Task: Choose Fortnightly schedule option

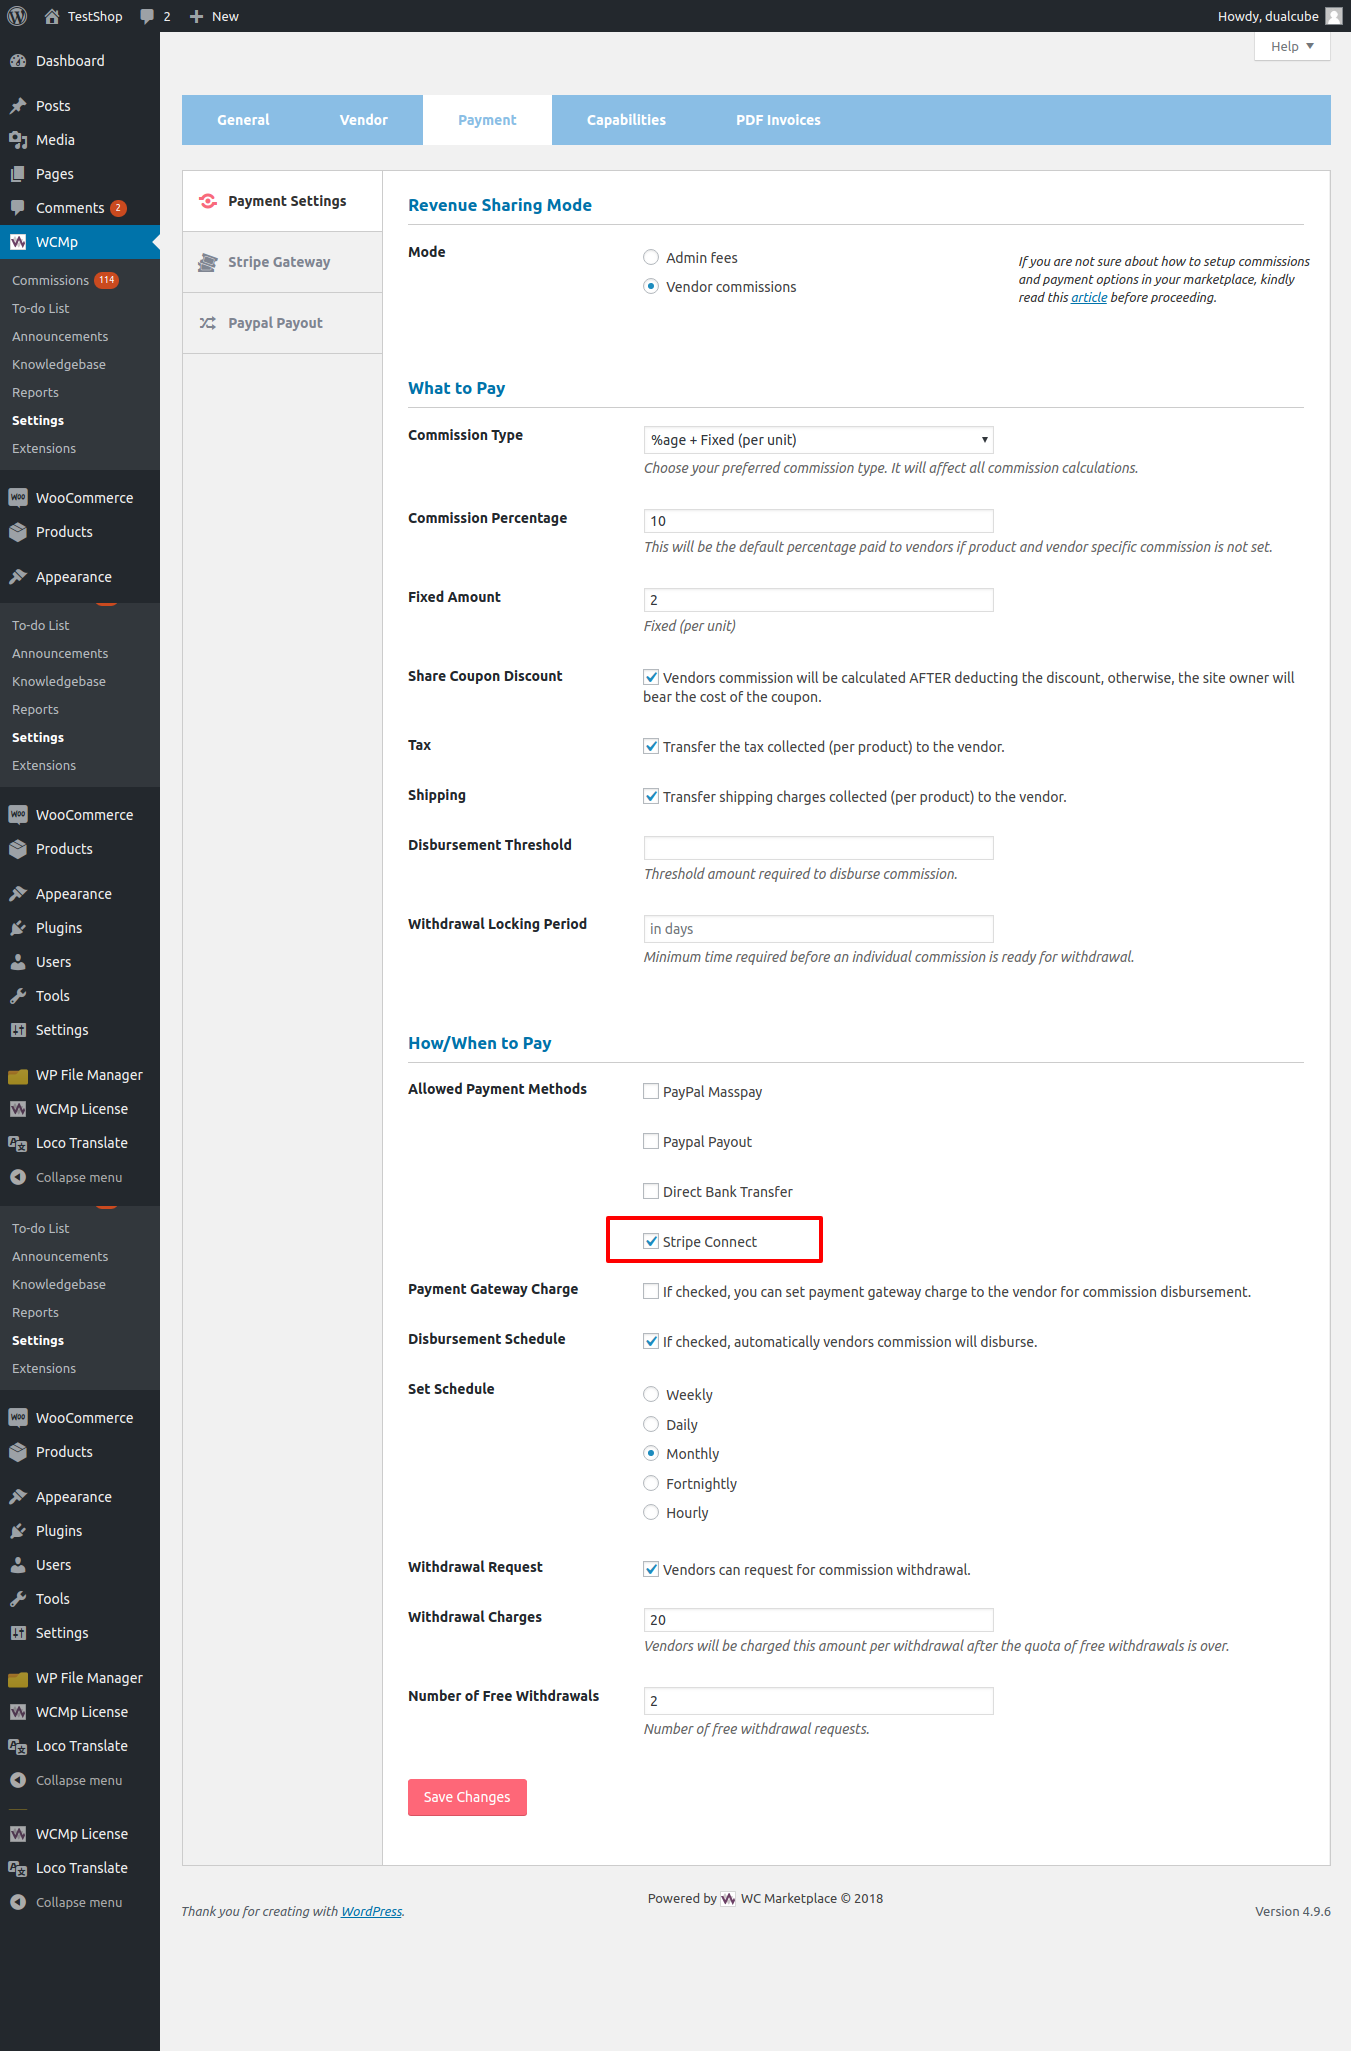Action: pyautogui.click(x=651, y=1484)
